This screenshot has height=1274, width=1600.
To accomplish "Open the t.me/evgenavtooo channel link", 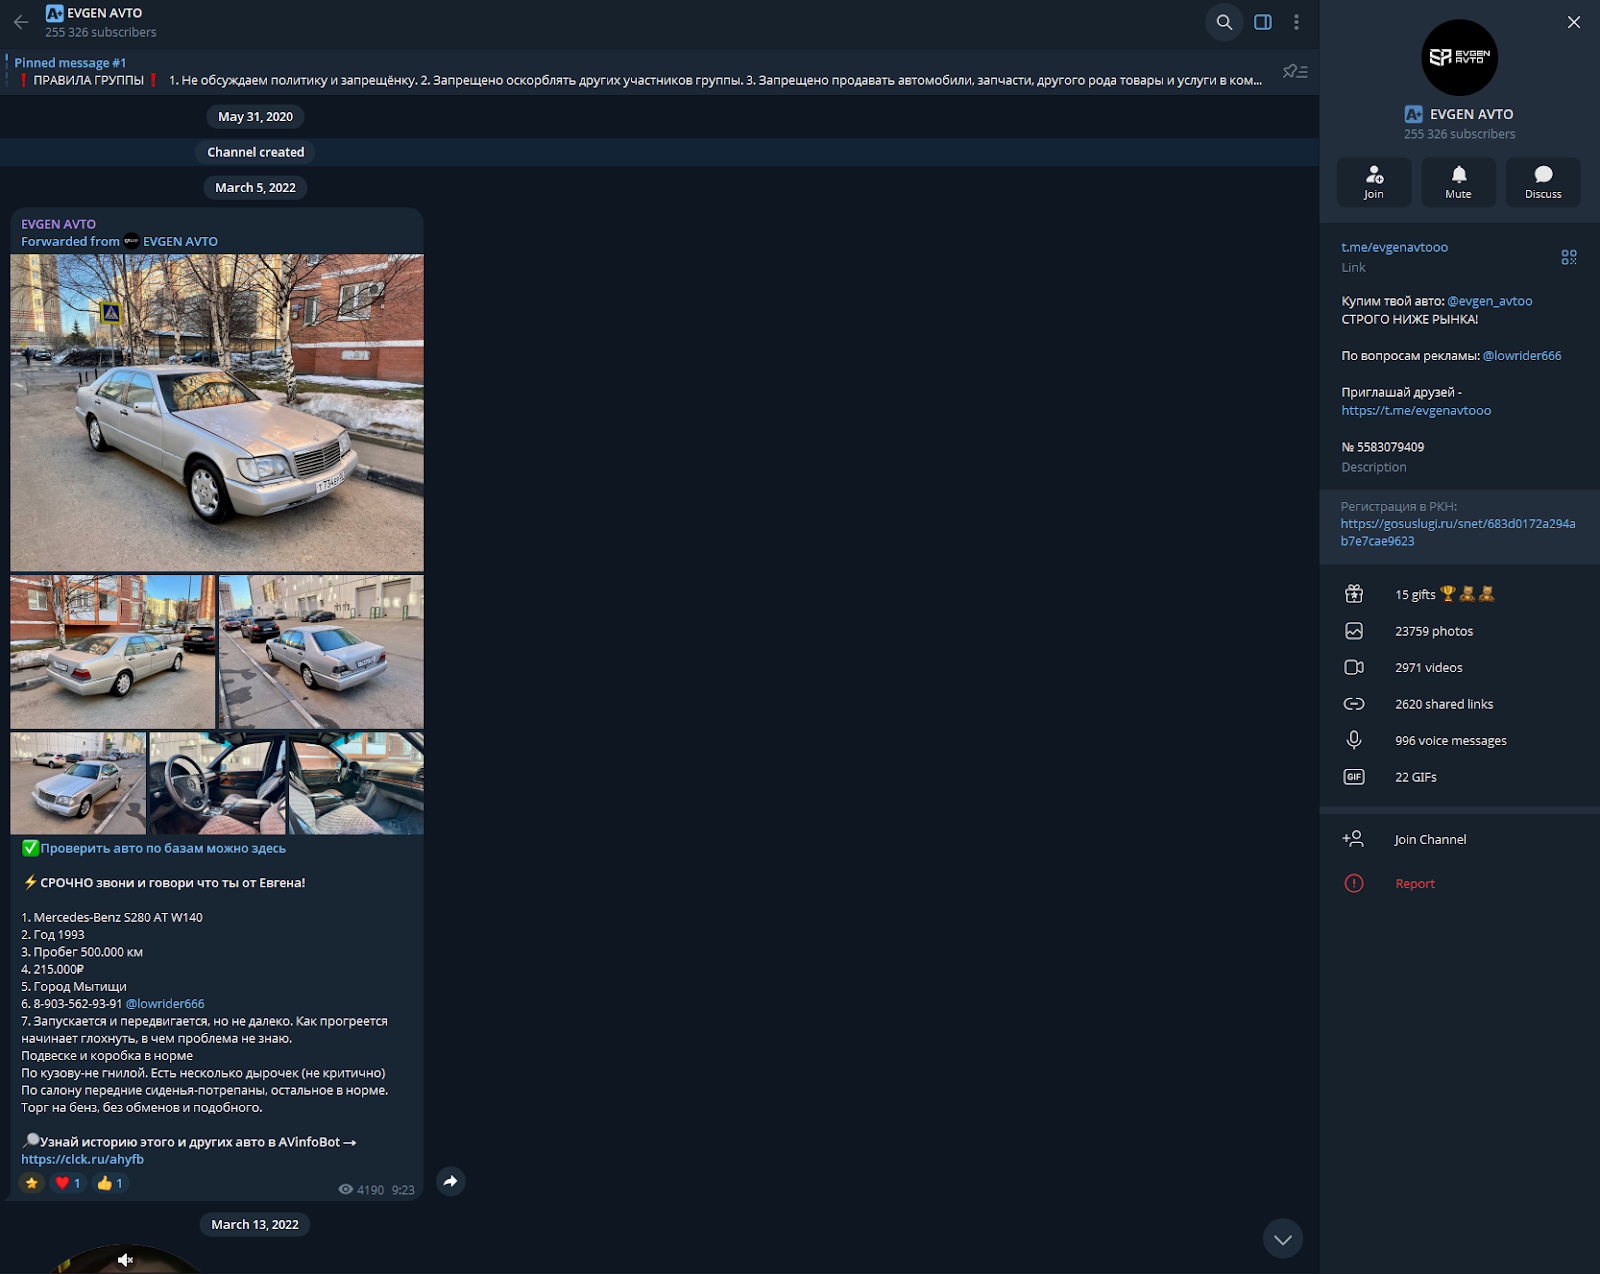I will click(1394, 247).
